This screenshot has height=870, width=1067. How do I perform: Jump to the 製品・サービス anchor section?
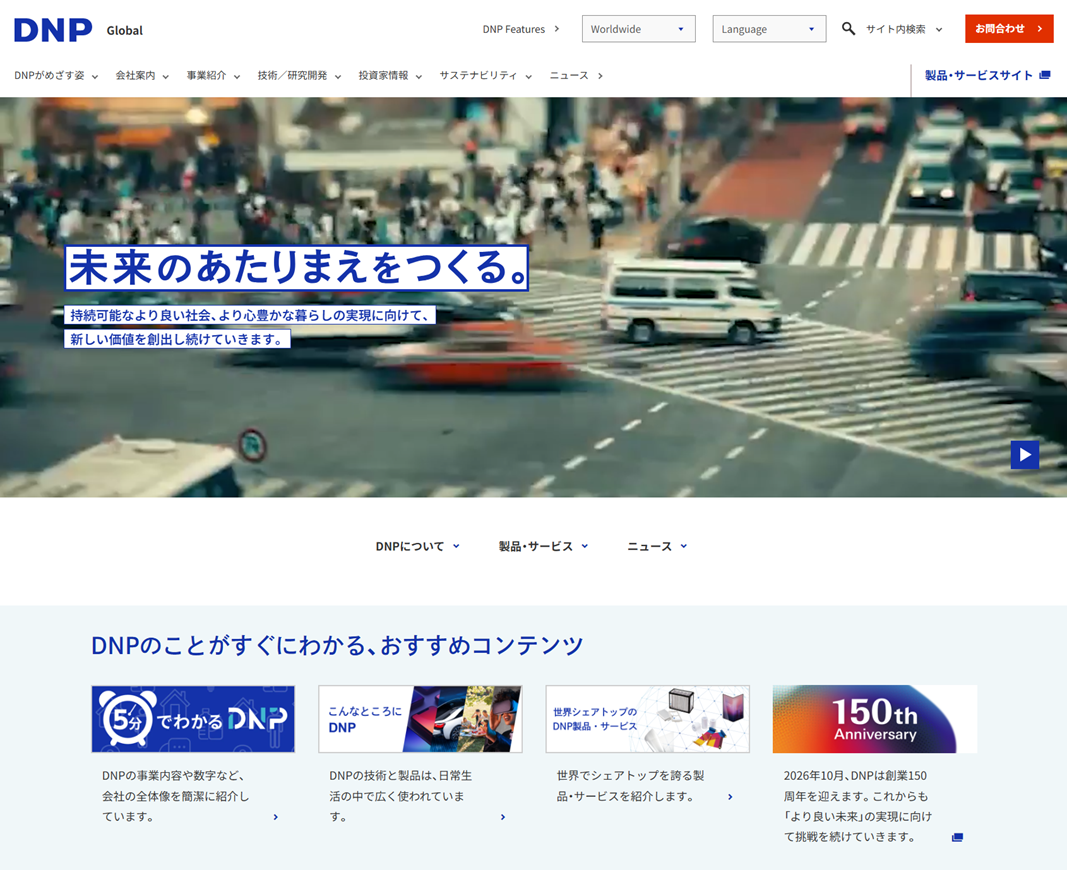tap(543, 546)
